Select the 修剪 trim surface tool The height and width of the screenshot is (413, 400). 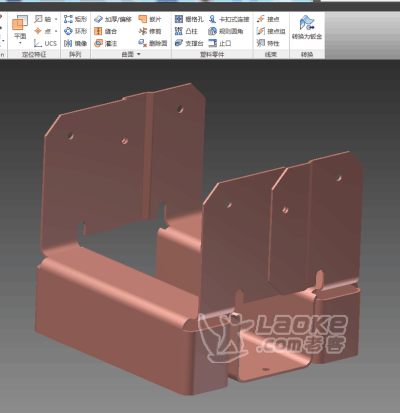[x=150, y=31]
